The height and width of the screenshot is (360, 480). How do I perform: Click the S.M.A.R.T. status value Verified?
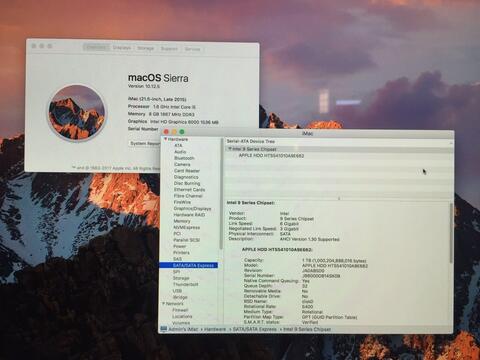click(310, 322)
